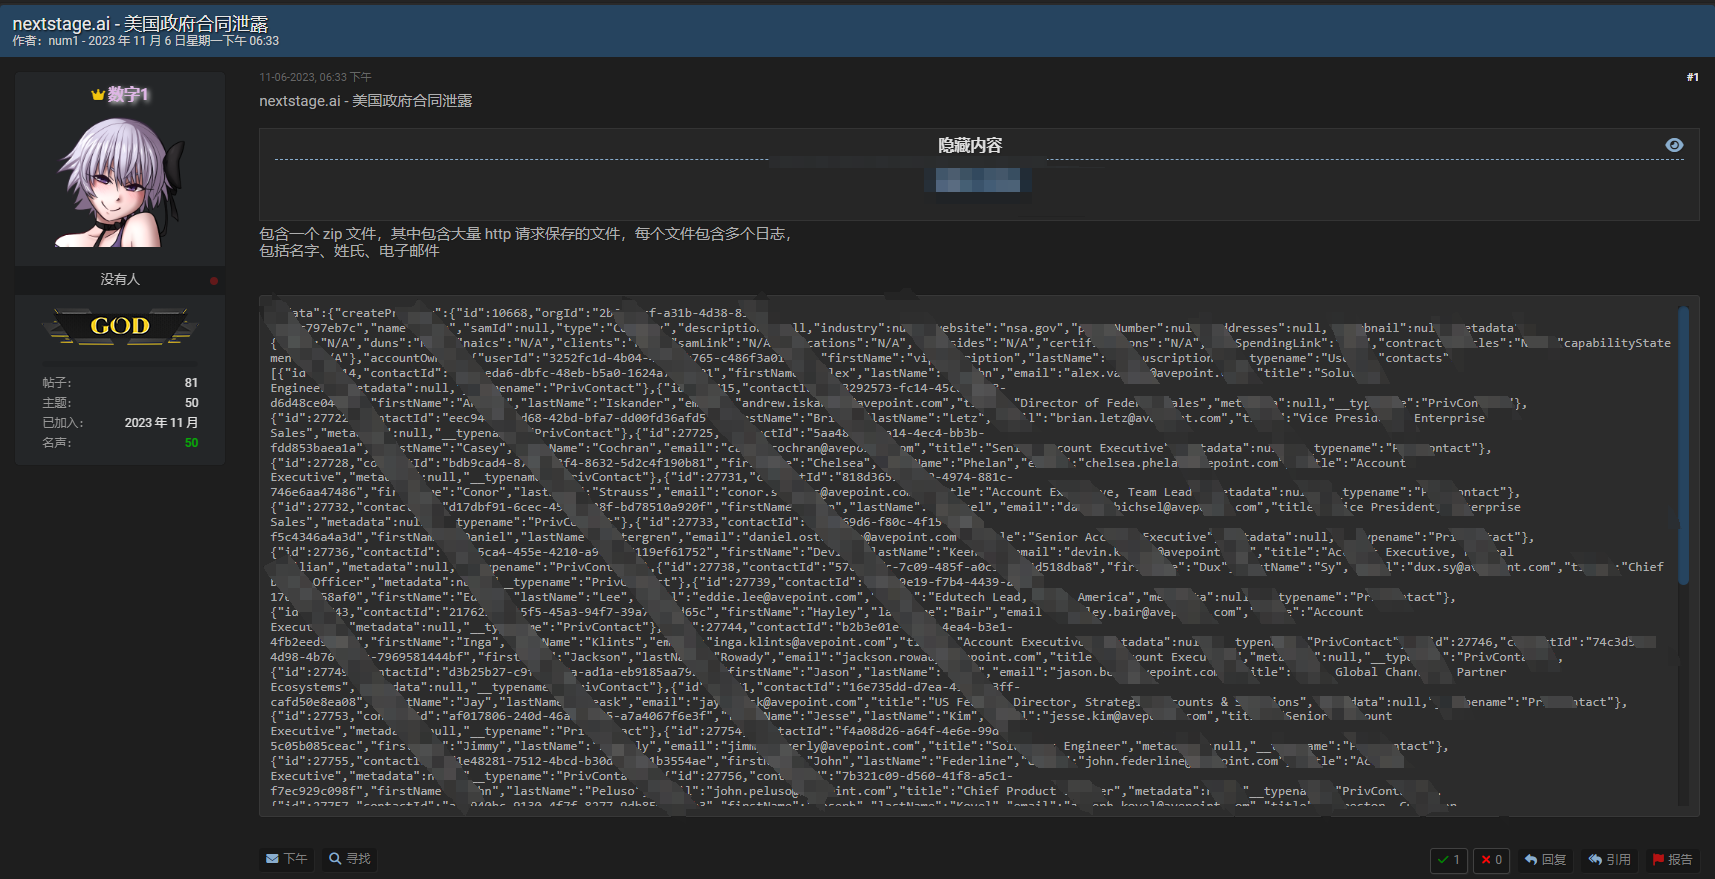The height and width of the screenshot is (879, 1715).
Task: Click the user title 没有人
Action: pos(120,280)
